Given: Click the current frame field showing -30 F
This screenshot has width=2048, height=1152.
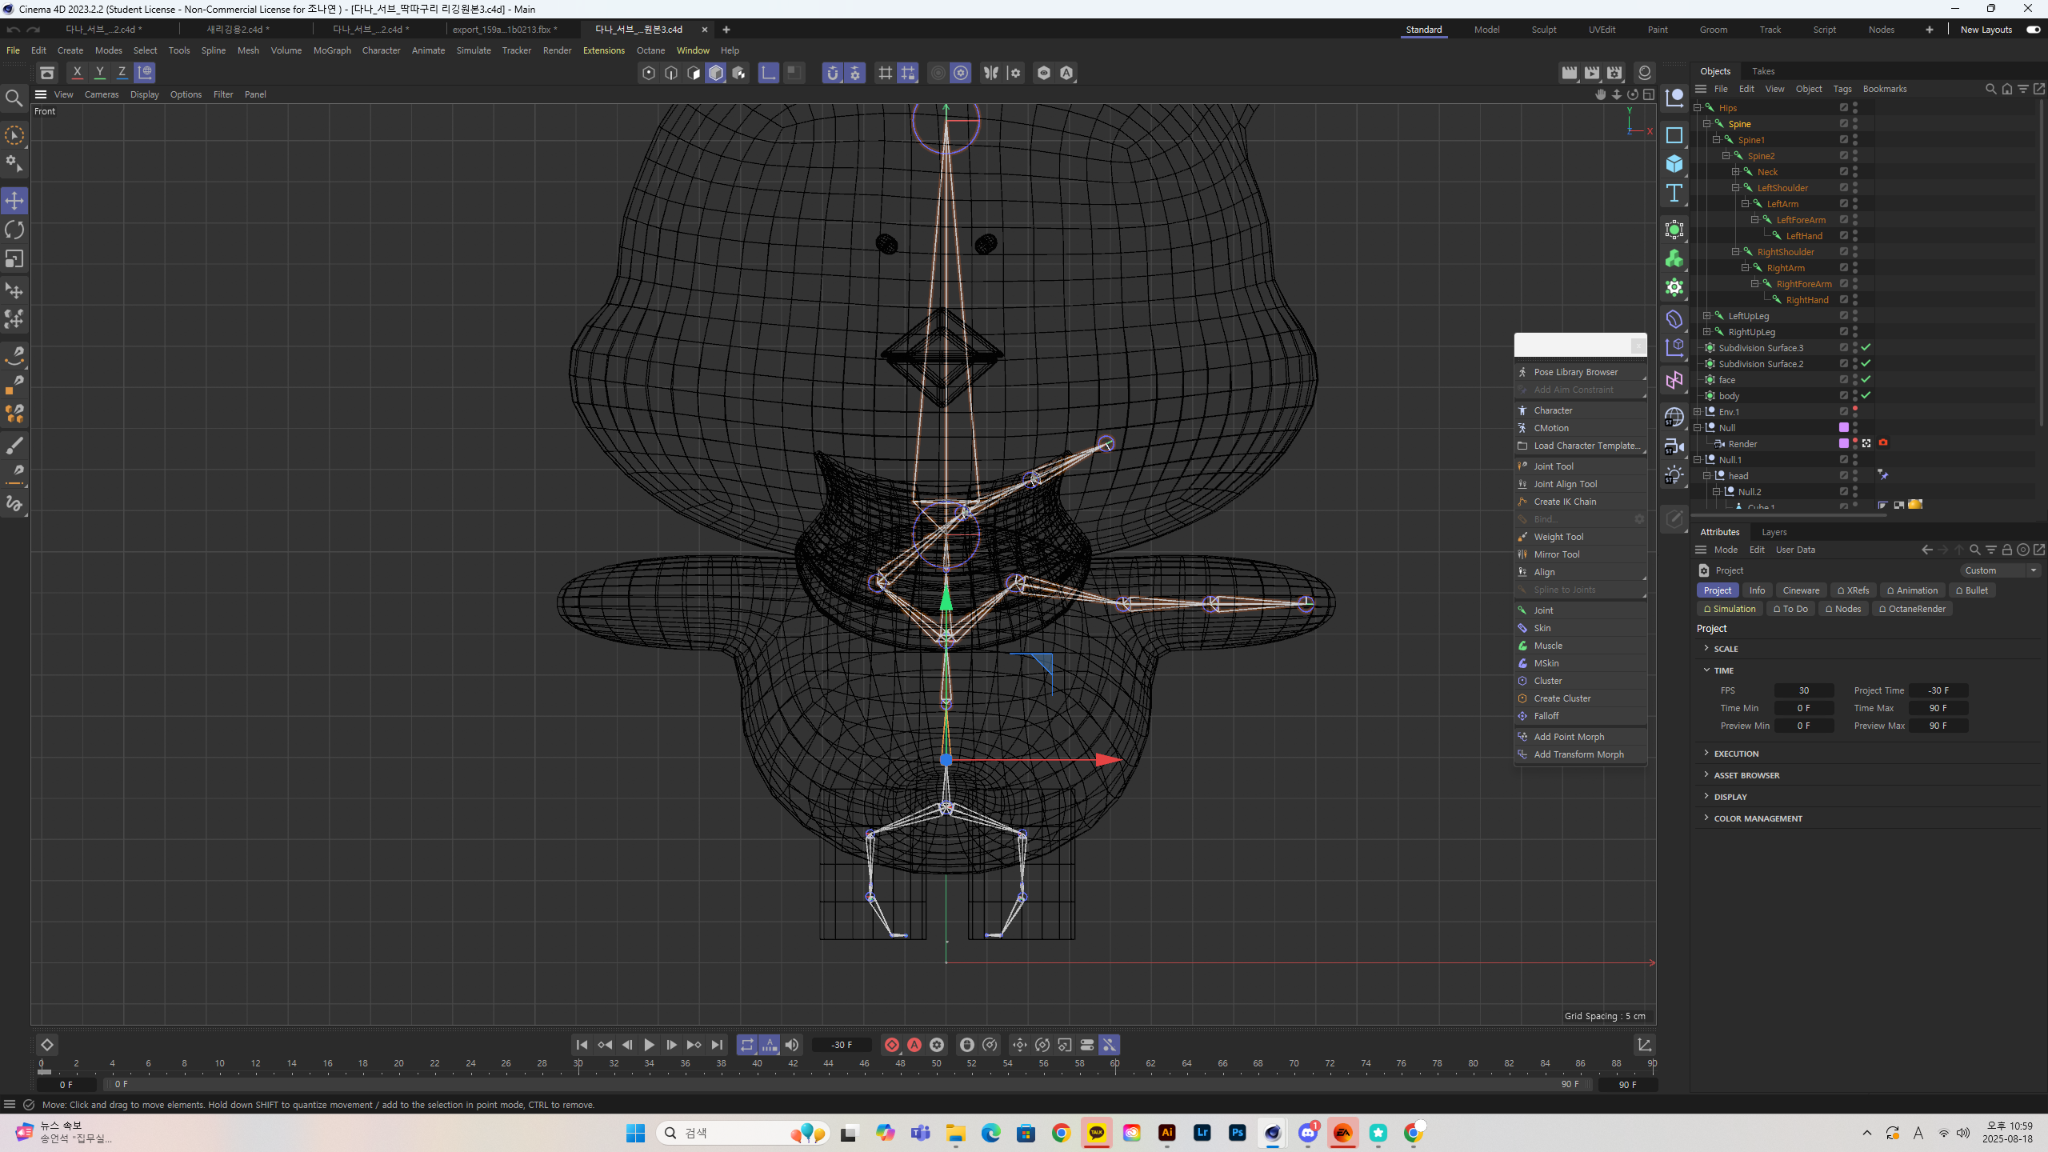Looking at the screenshot, I should pyautogui.click(x=841, y=1045).
